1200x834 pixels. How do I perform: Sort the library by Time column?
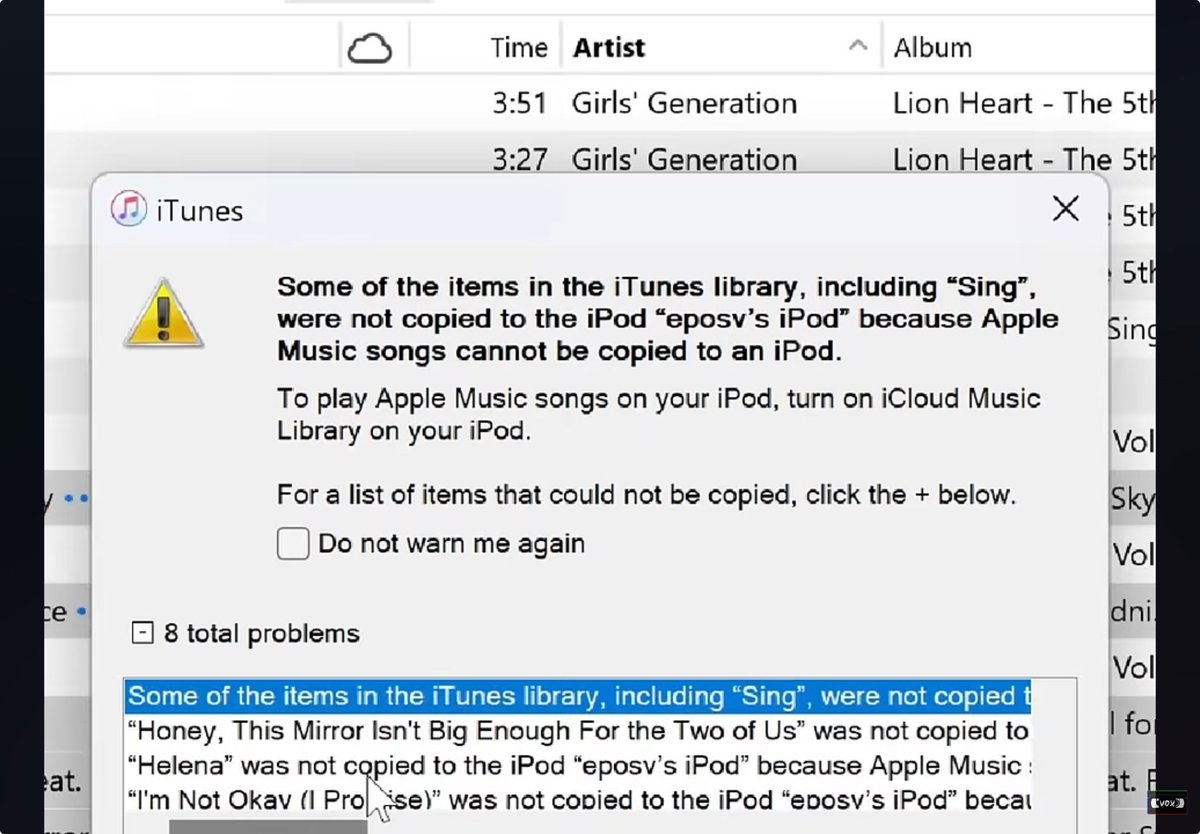tap(519, 47)
